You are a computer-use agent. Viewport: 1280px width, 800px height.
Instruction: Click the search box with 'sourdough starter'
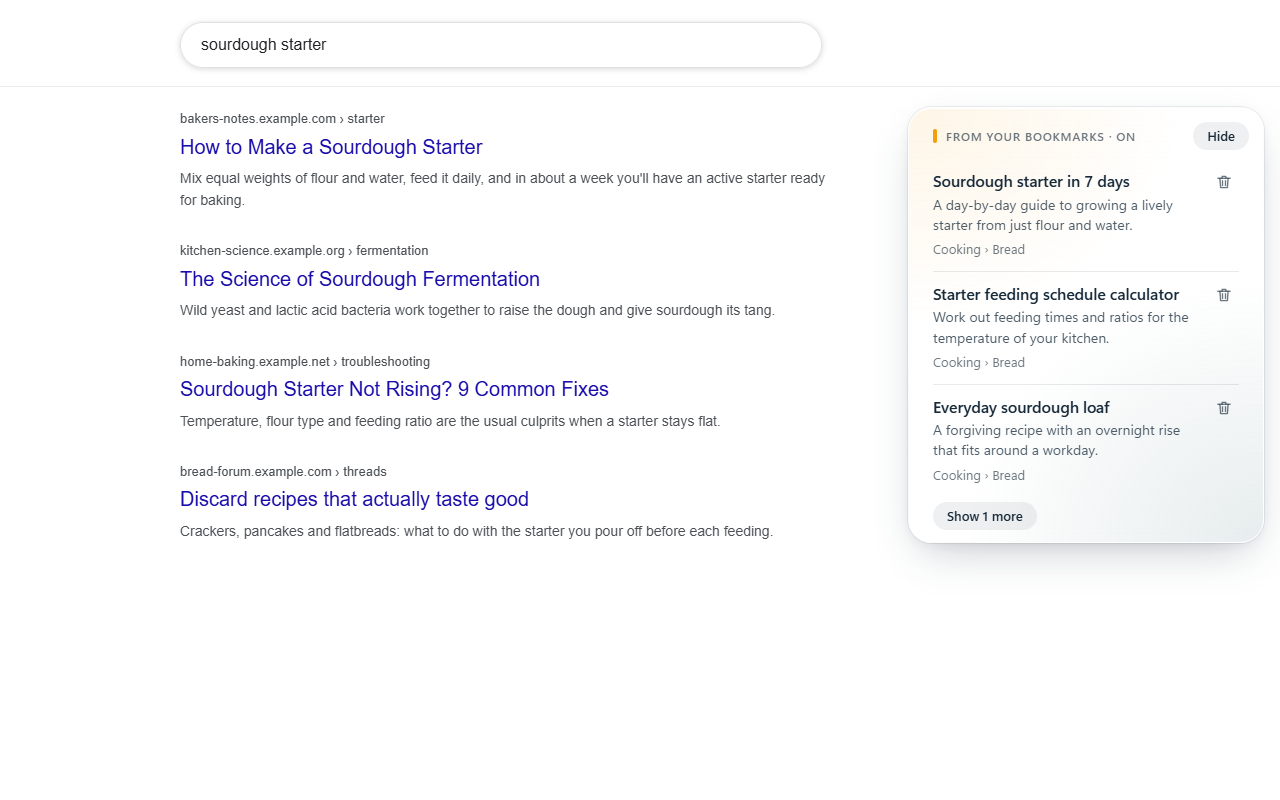coord(501,45)
